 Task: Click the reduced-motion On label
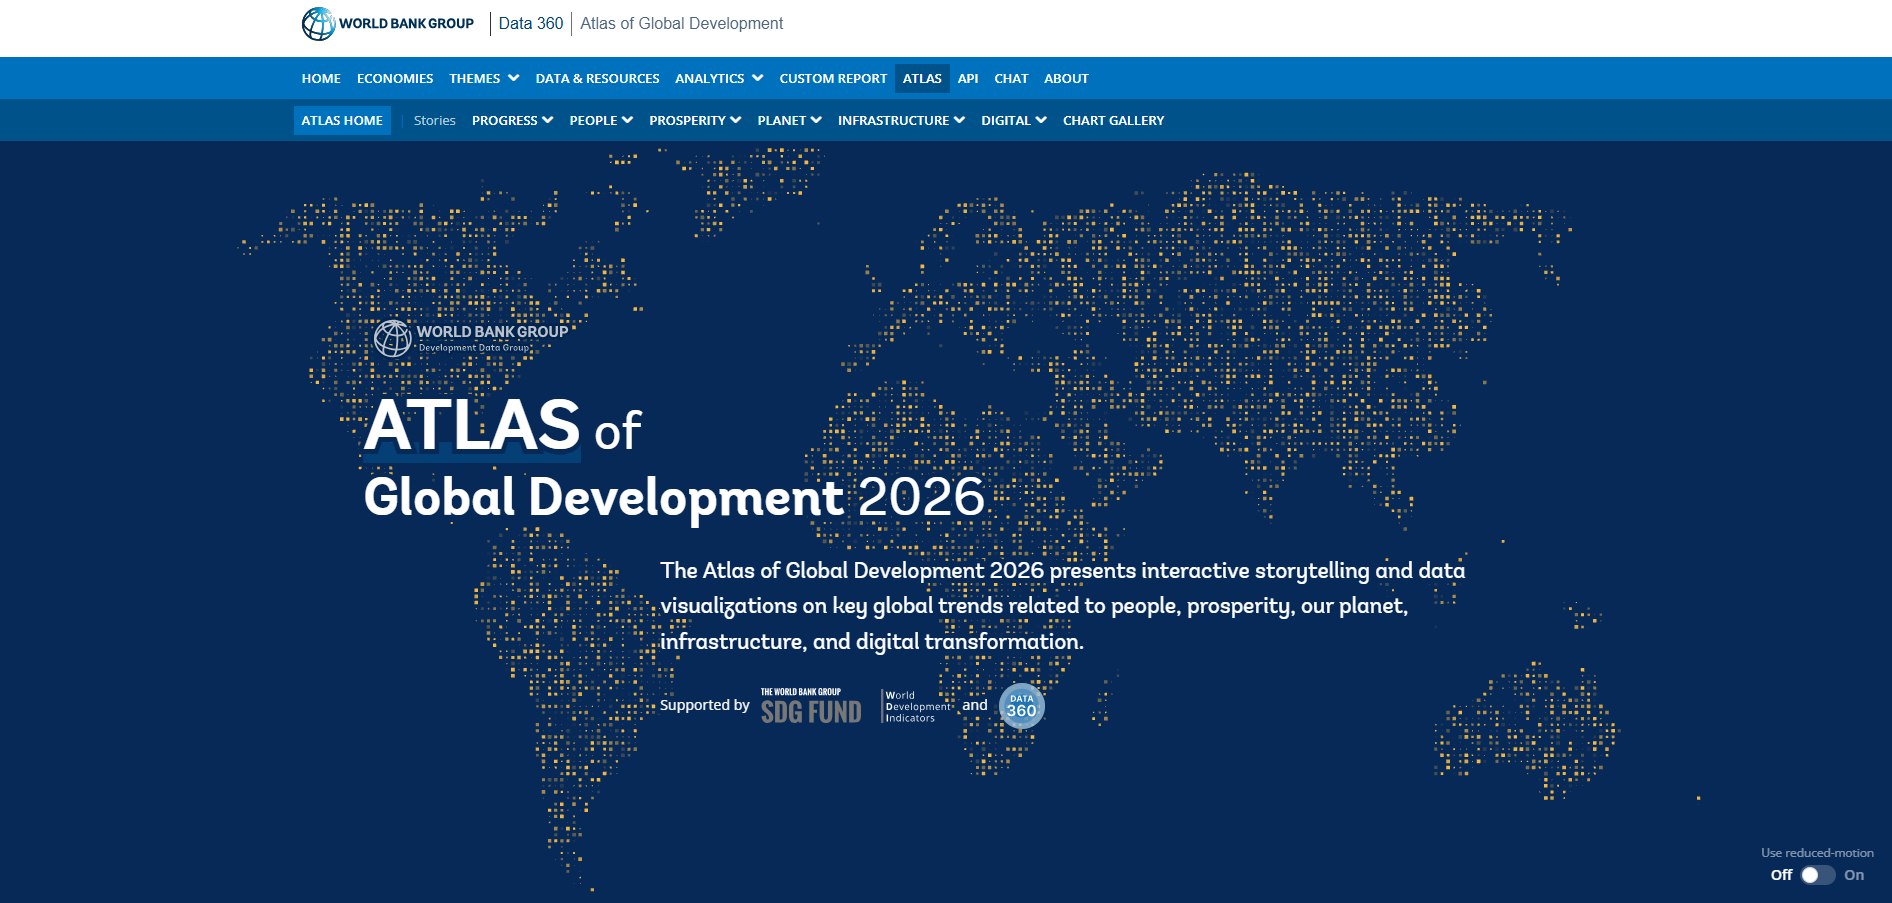click(x=1854, y=875)
